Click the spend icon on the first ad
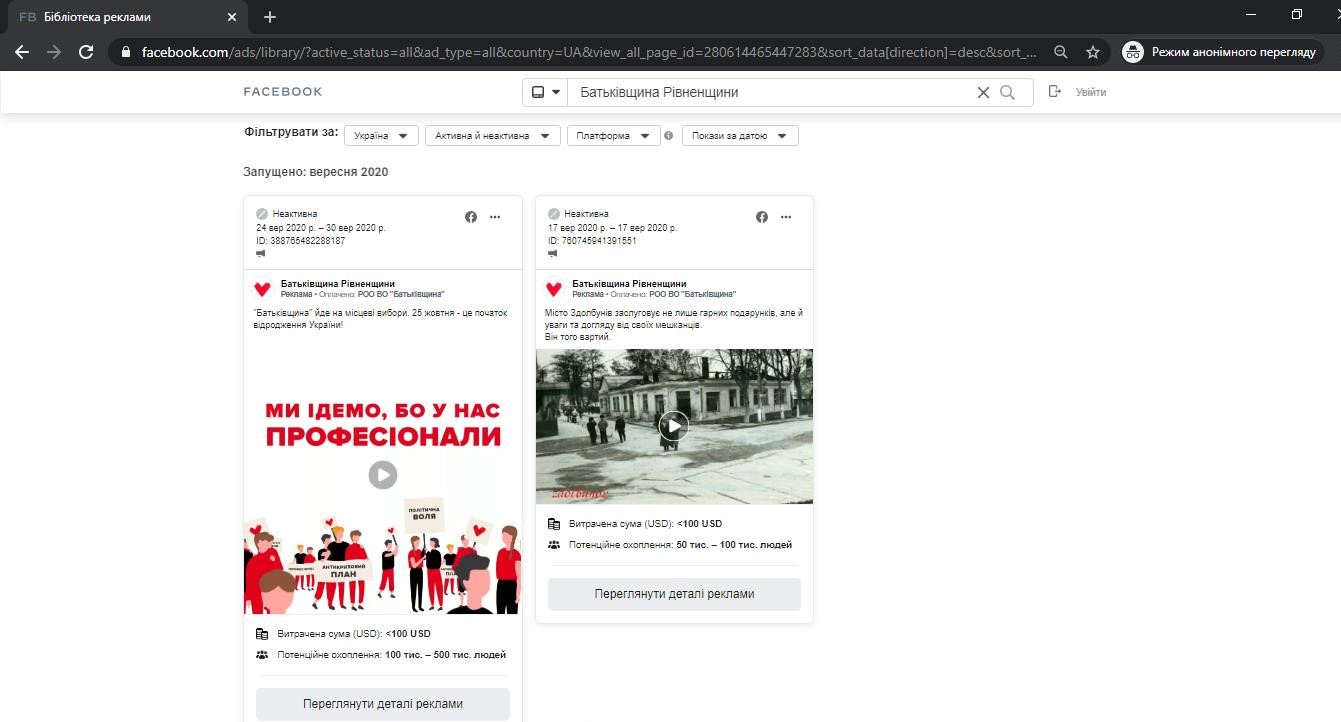The image size is (1341, 722). (x=262, y=634)
